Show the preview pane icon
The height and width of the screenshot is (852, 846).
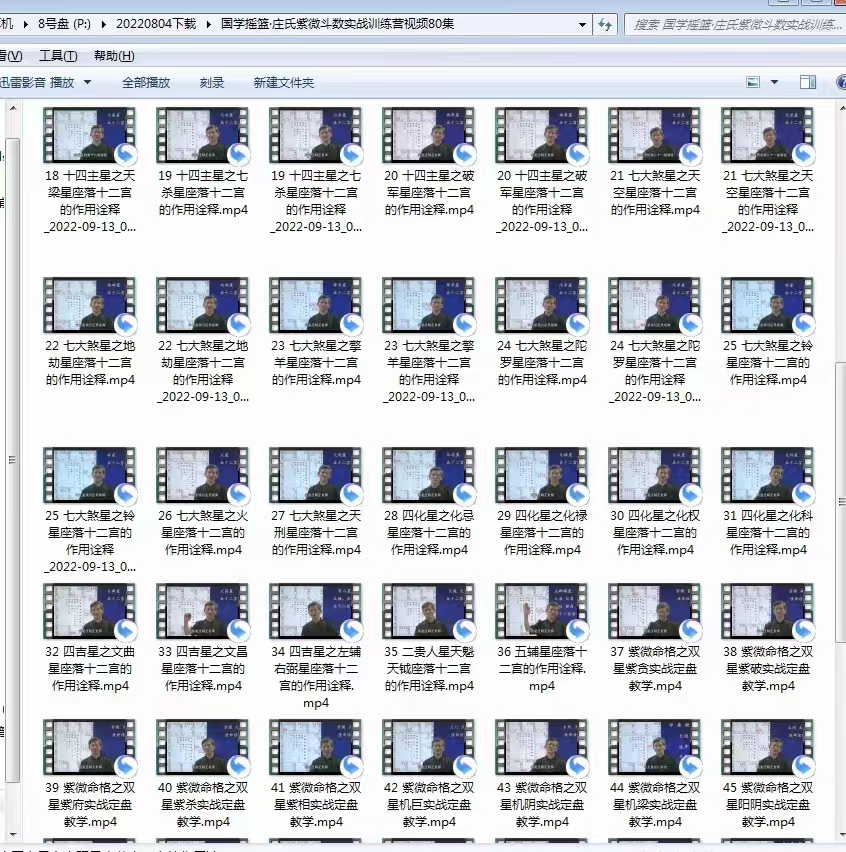(807, 81)
